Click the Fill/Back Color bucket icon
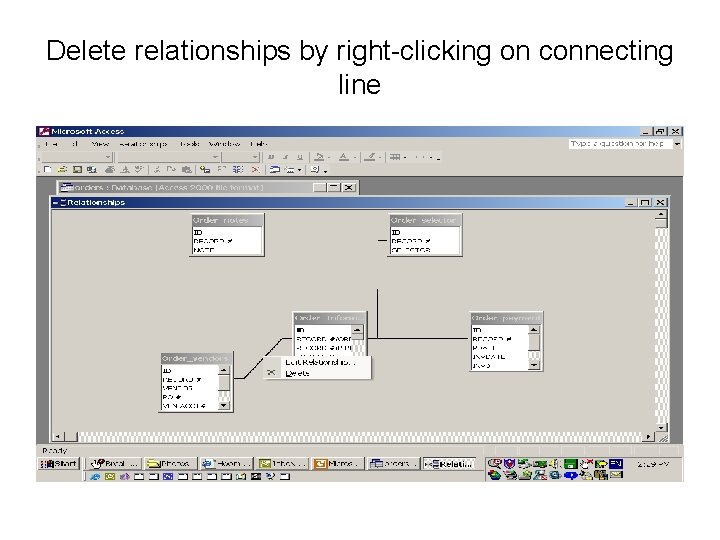This screenshot has width=720, height=540. 320,157
